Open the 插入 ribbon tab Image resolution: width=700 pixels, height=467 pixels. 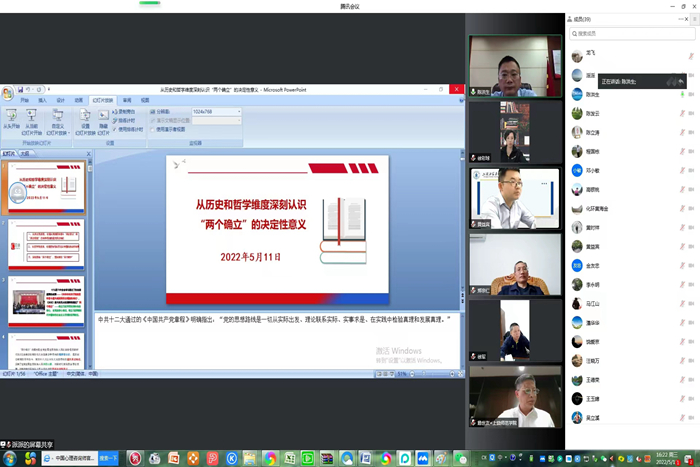(x=42, y=100)
